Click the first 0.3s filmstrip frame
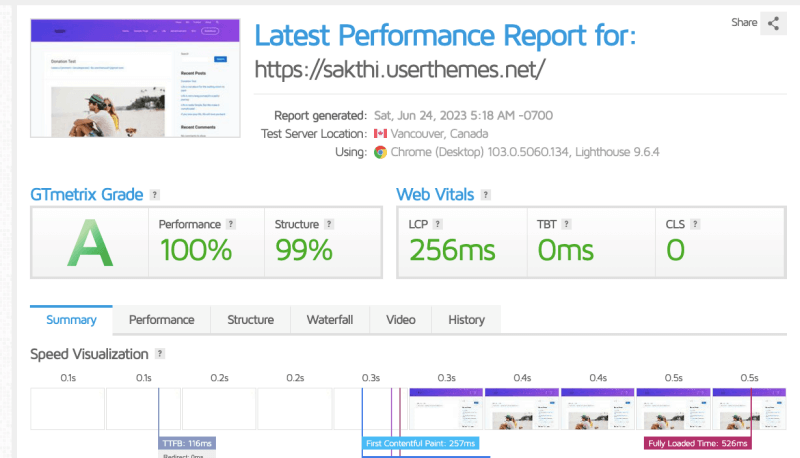Screen dimensions: 800x458 click(x=370, y=409)
